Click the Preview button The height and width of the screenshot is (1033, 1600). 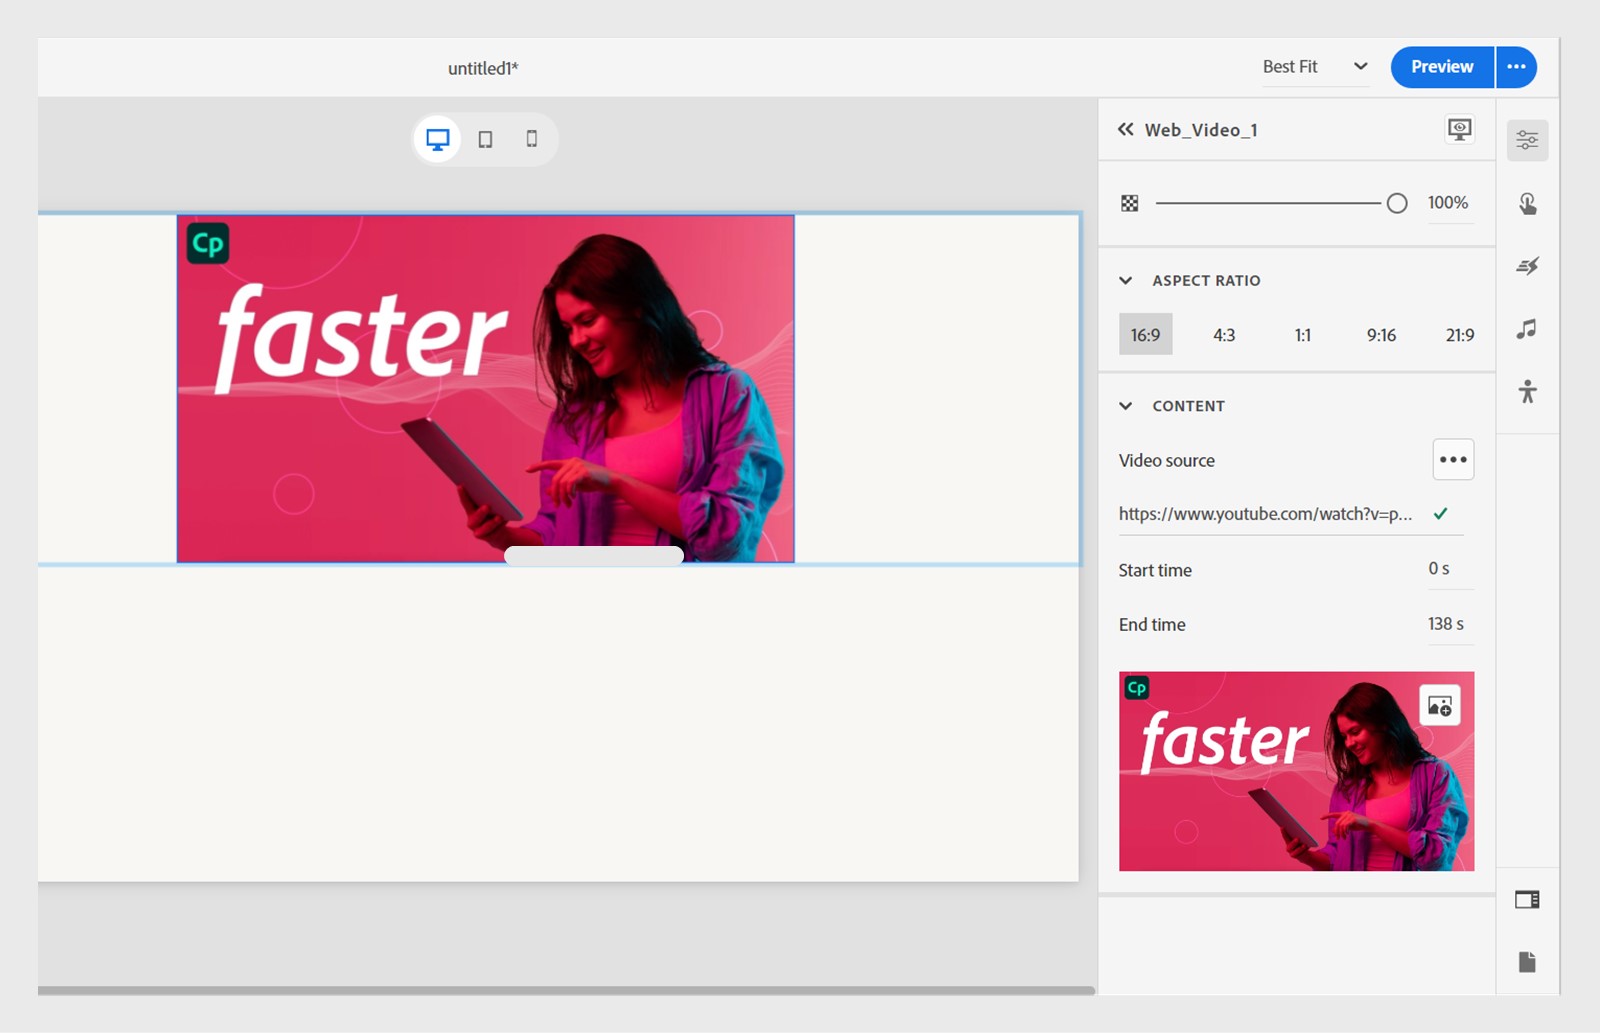click(x=1440, y=66)
